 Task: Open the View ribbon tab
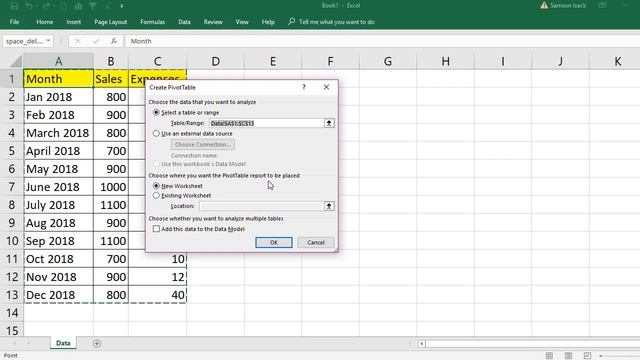click(x=242, y=22)
